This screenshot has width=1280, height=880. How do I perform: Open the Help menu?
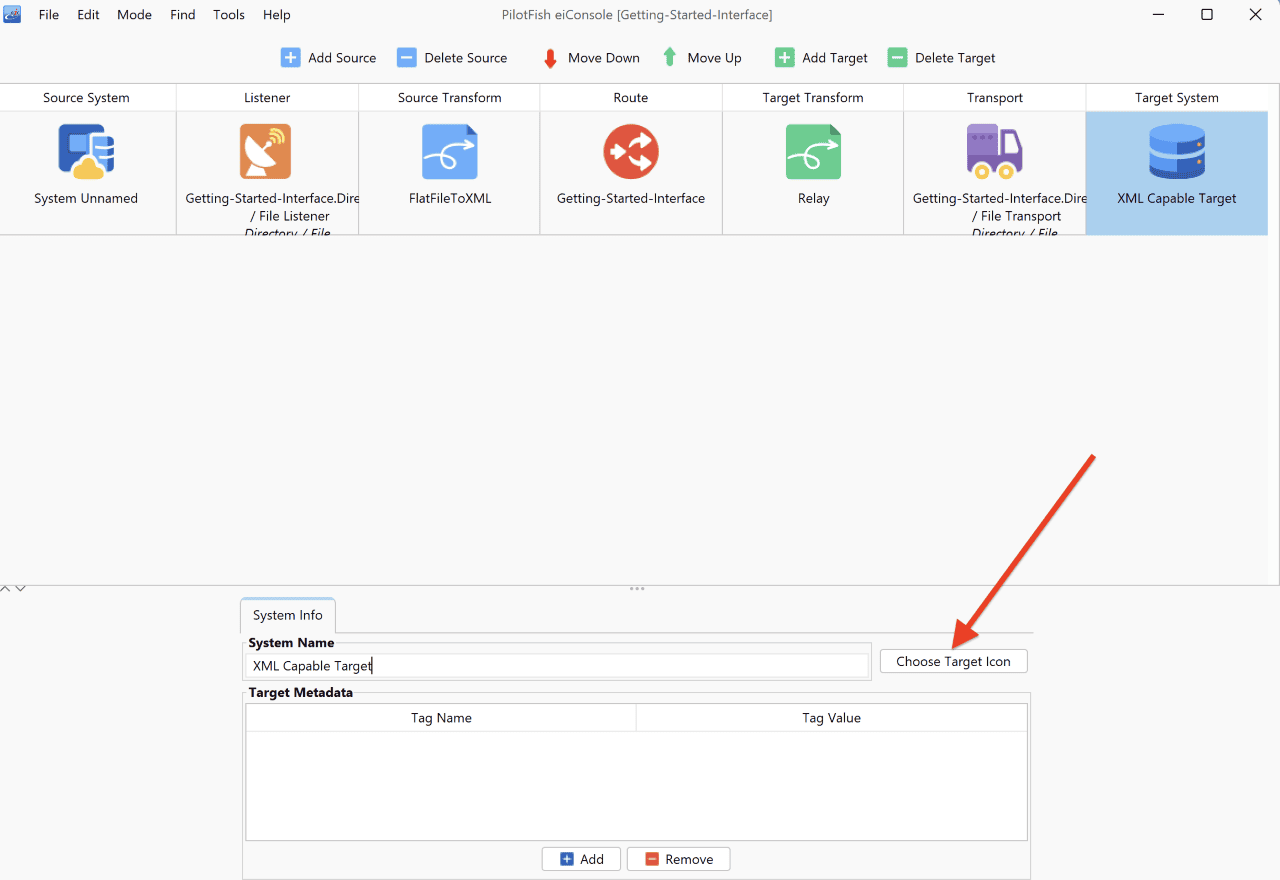click(x=277, y=15)
